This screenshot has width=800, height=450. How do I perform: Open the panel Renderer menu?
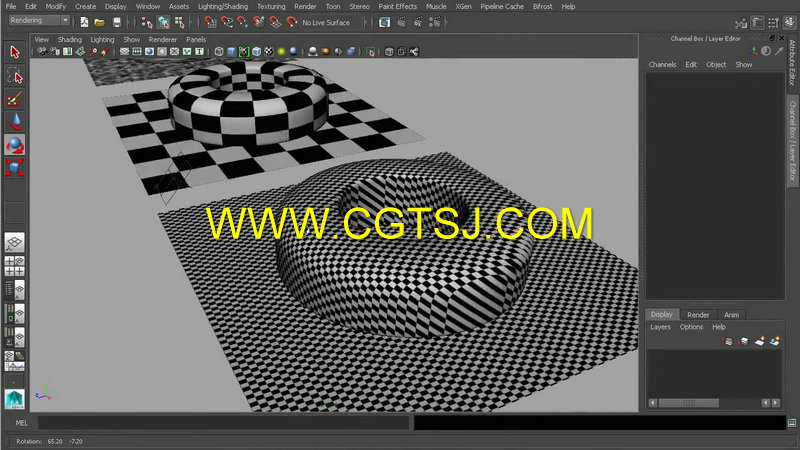163,39
